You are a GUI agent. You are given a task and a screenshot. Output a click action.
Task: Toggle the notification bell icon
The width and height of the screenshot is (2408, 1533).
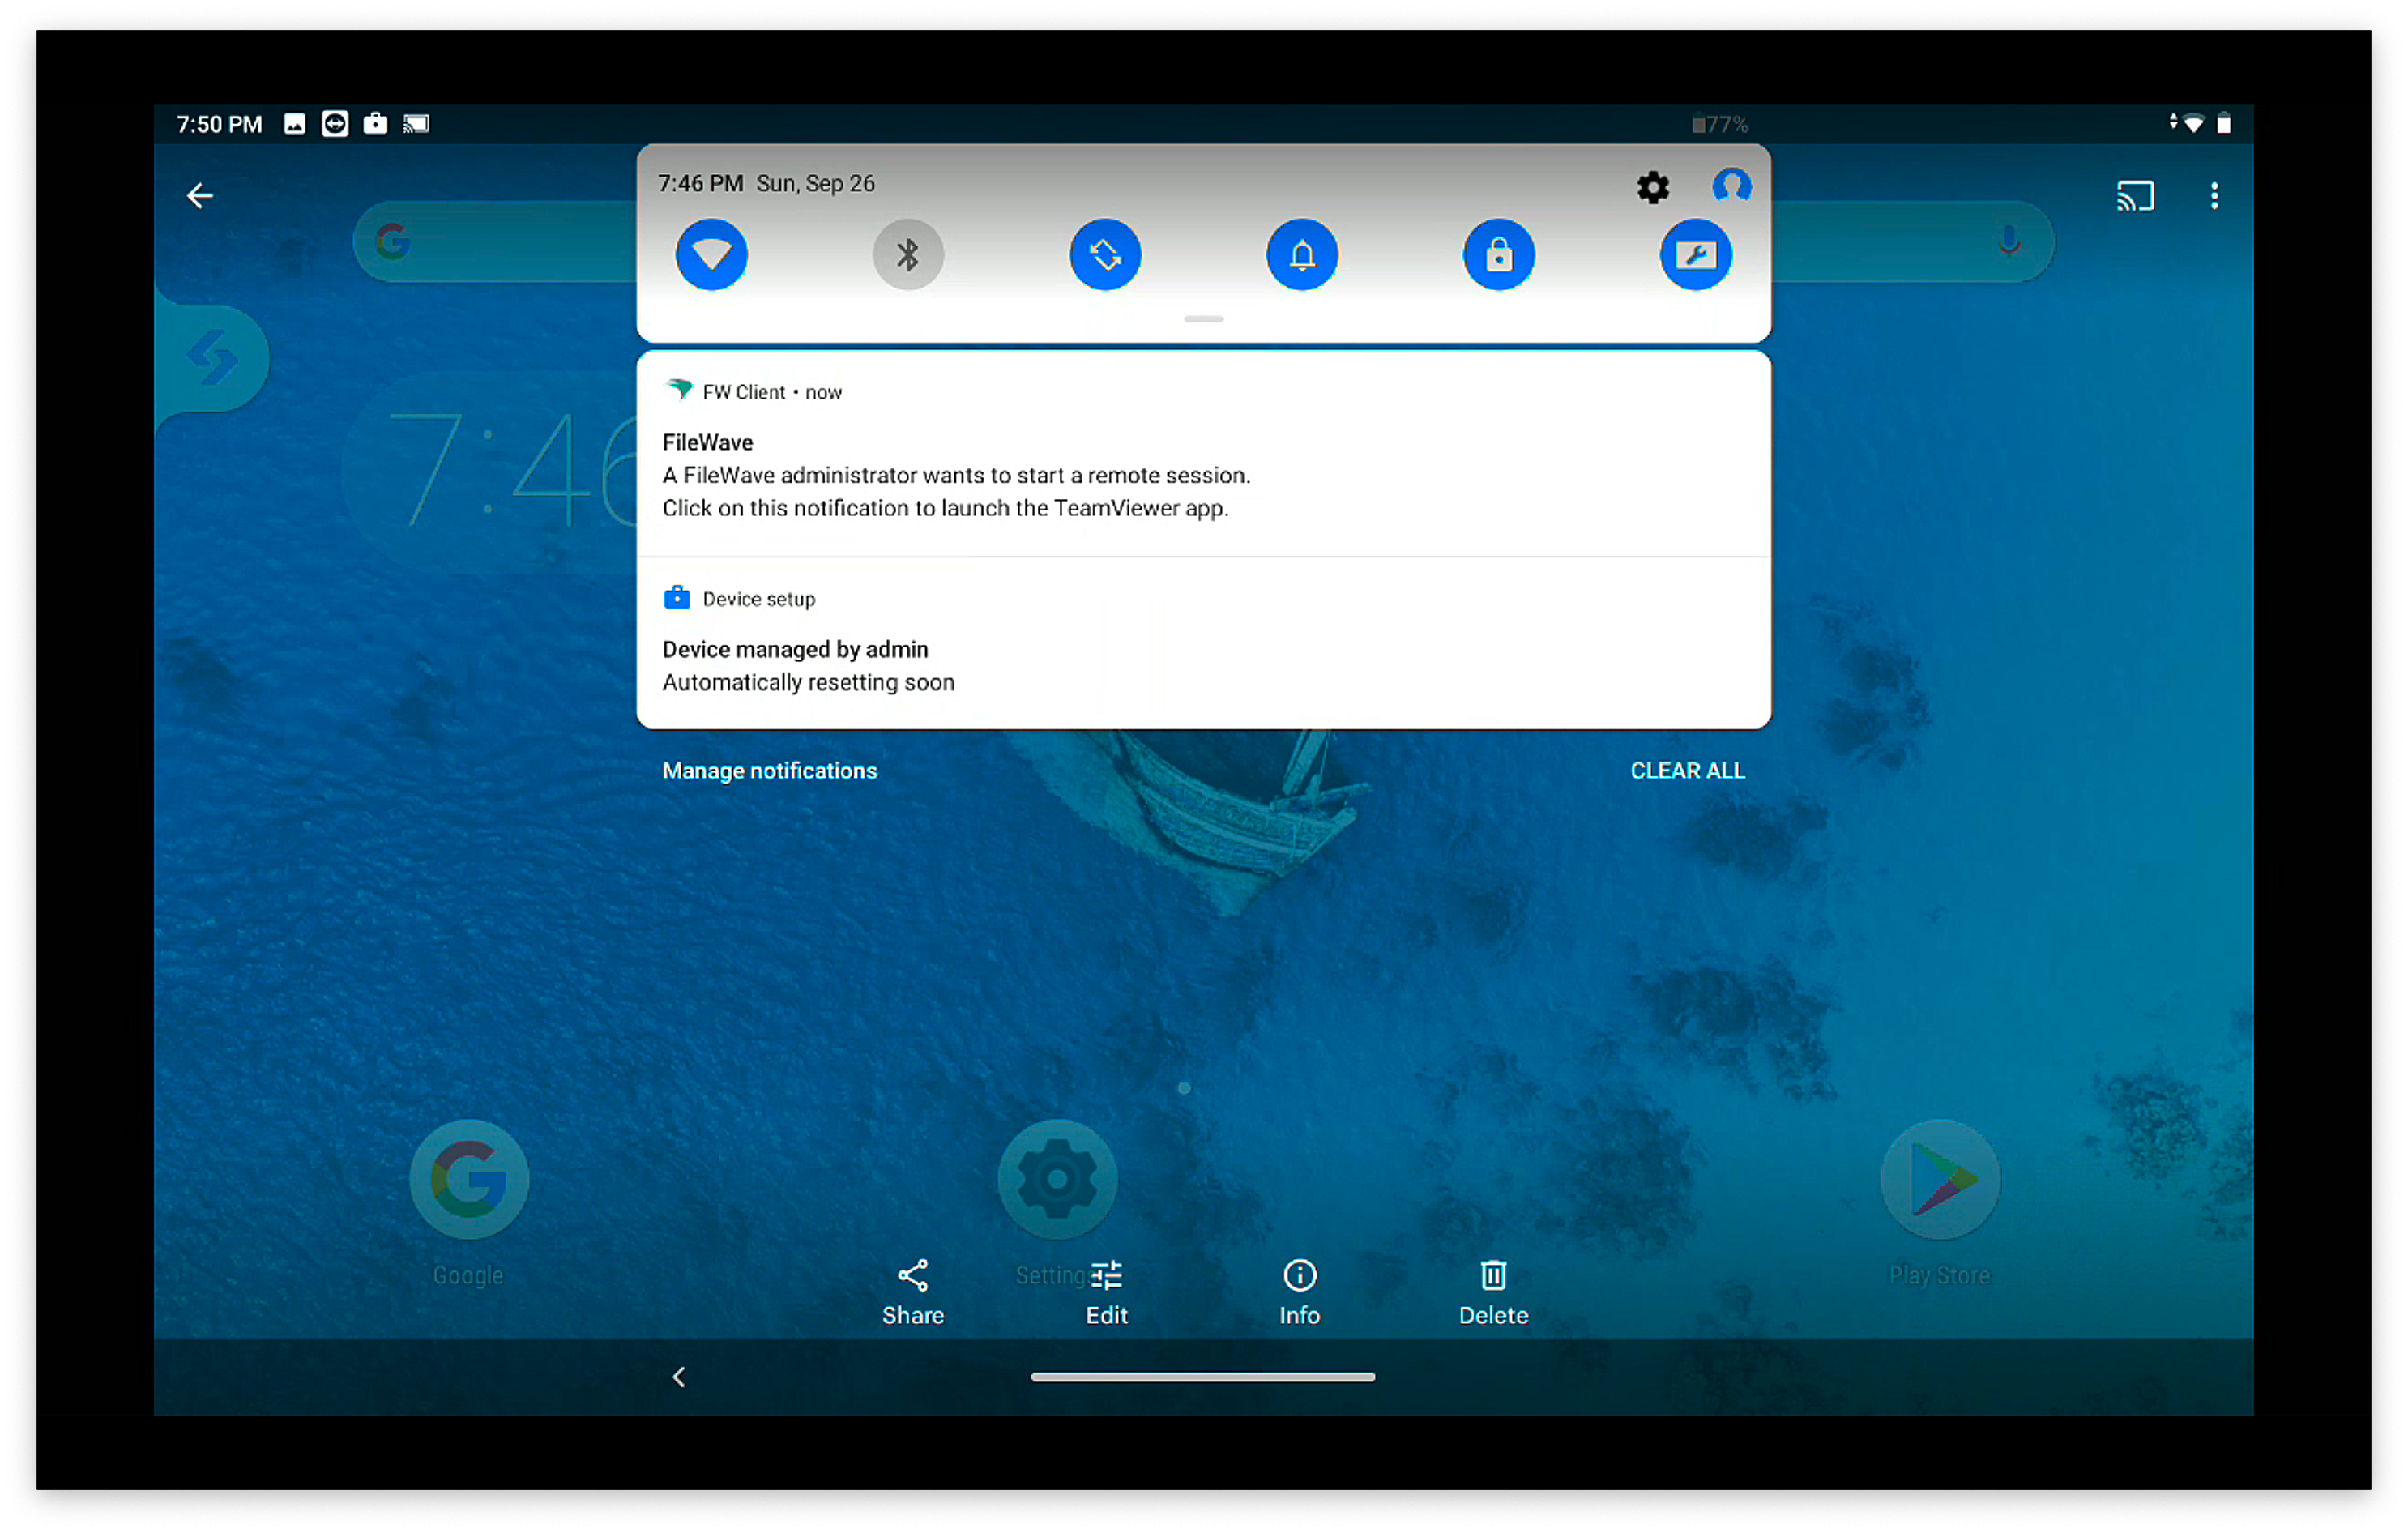click(1299, 253)
